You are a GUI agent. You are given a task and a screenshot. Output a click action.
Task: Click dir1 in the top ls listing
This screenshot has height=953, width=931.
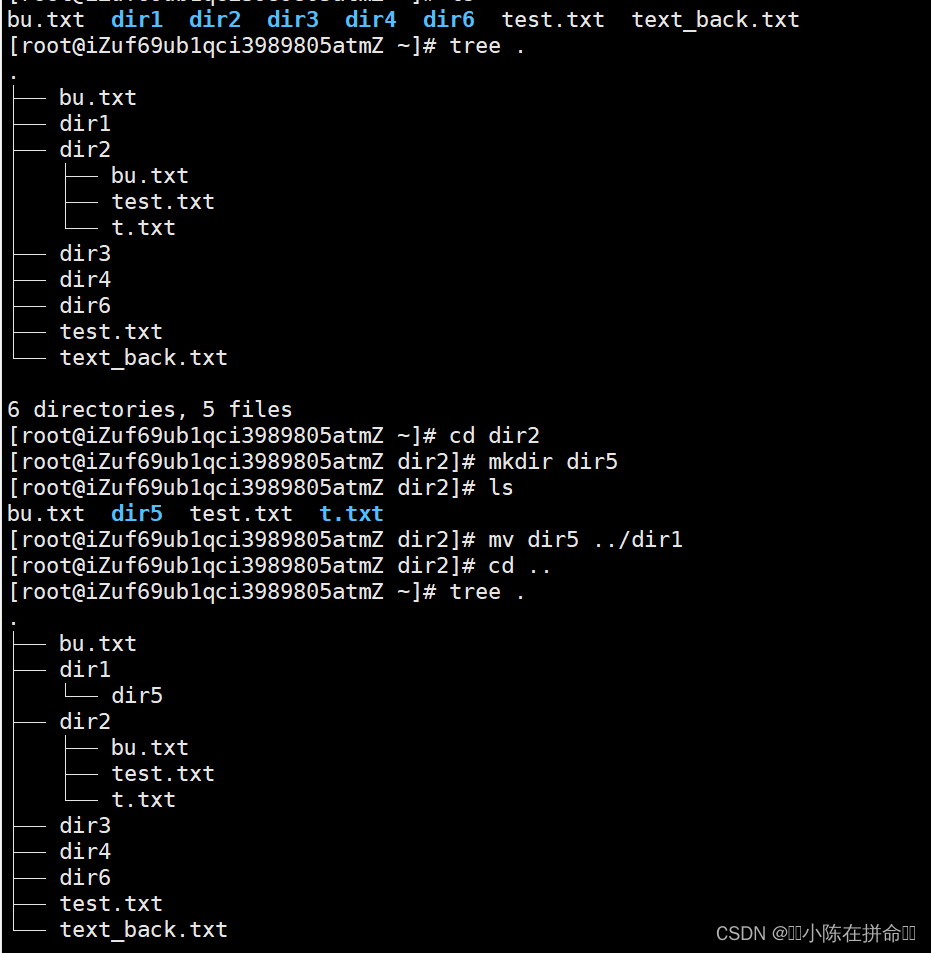tap(137, 19)
